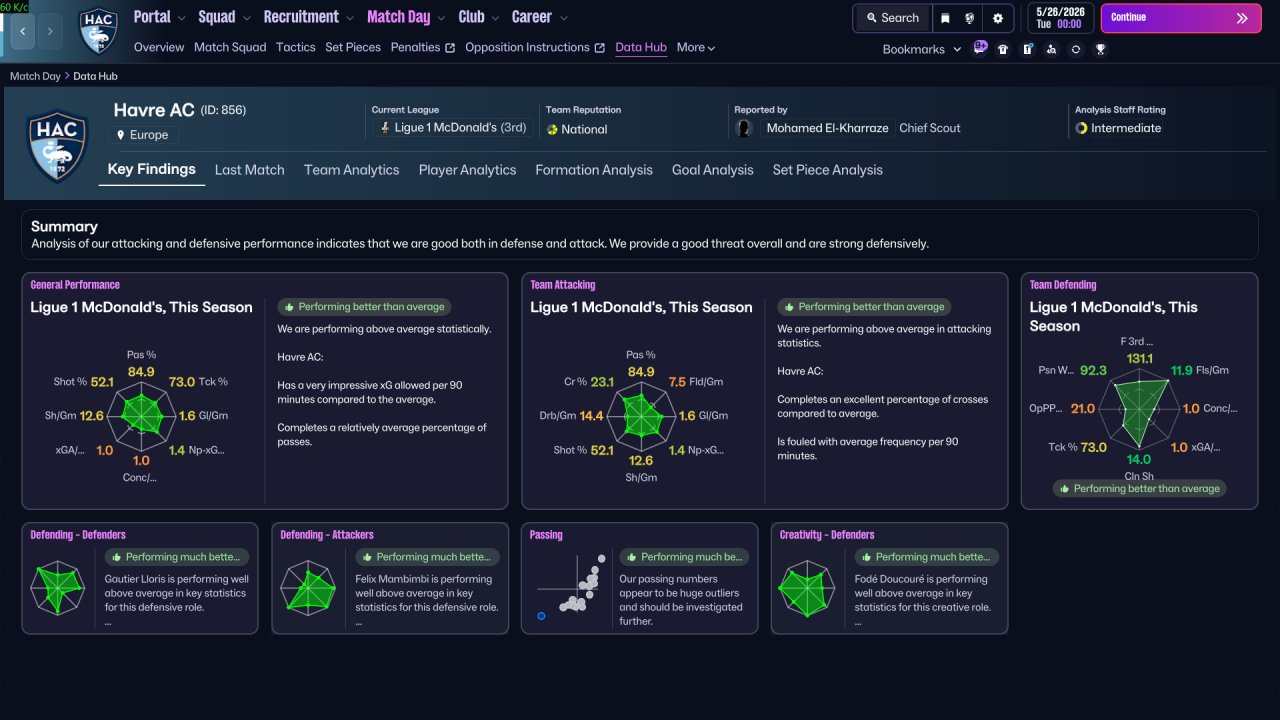Screen dimensions: 1280x720
Task: Go forward with the right arrow button
Action: pyautogui.click(x=50, y=32)
